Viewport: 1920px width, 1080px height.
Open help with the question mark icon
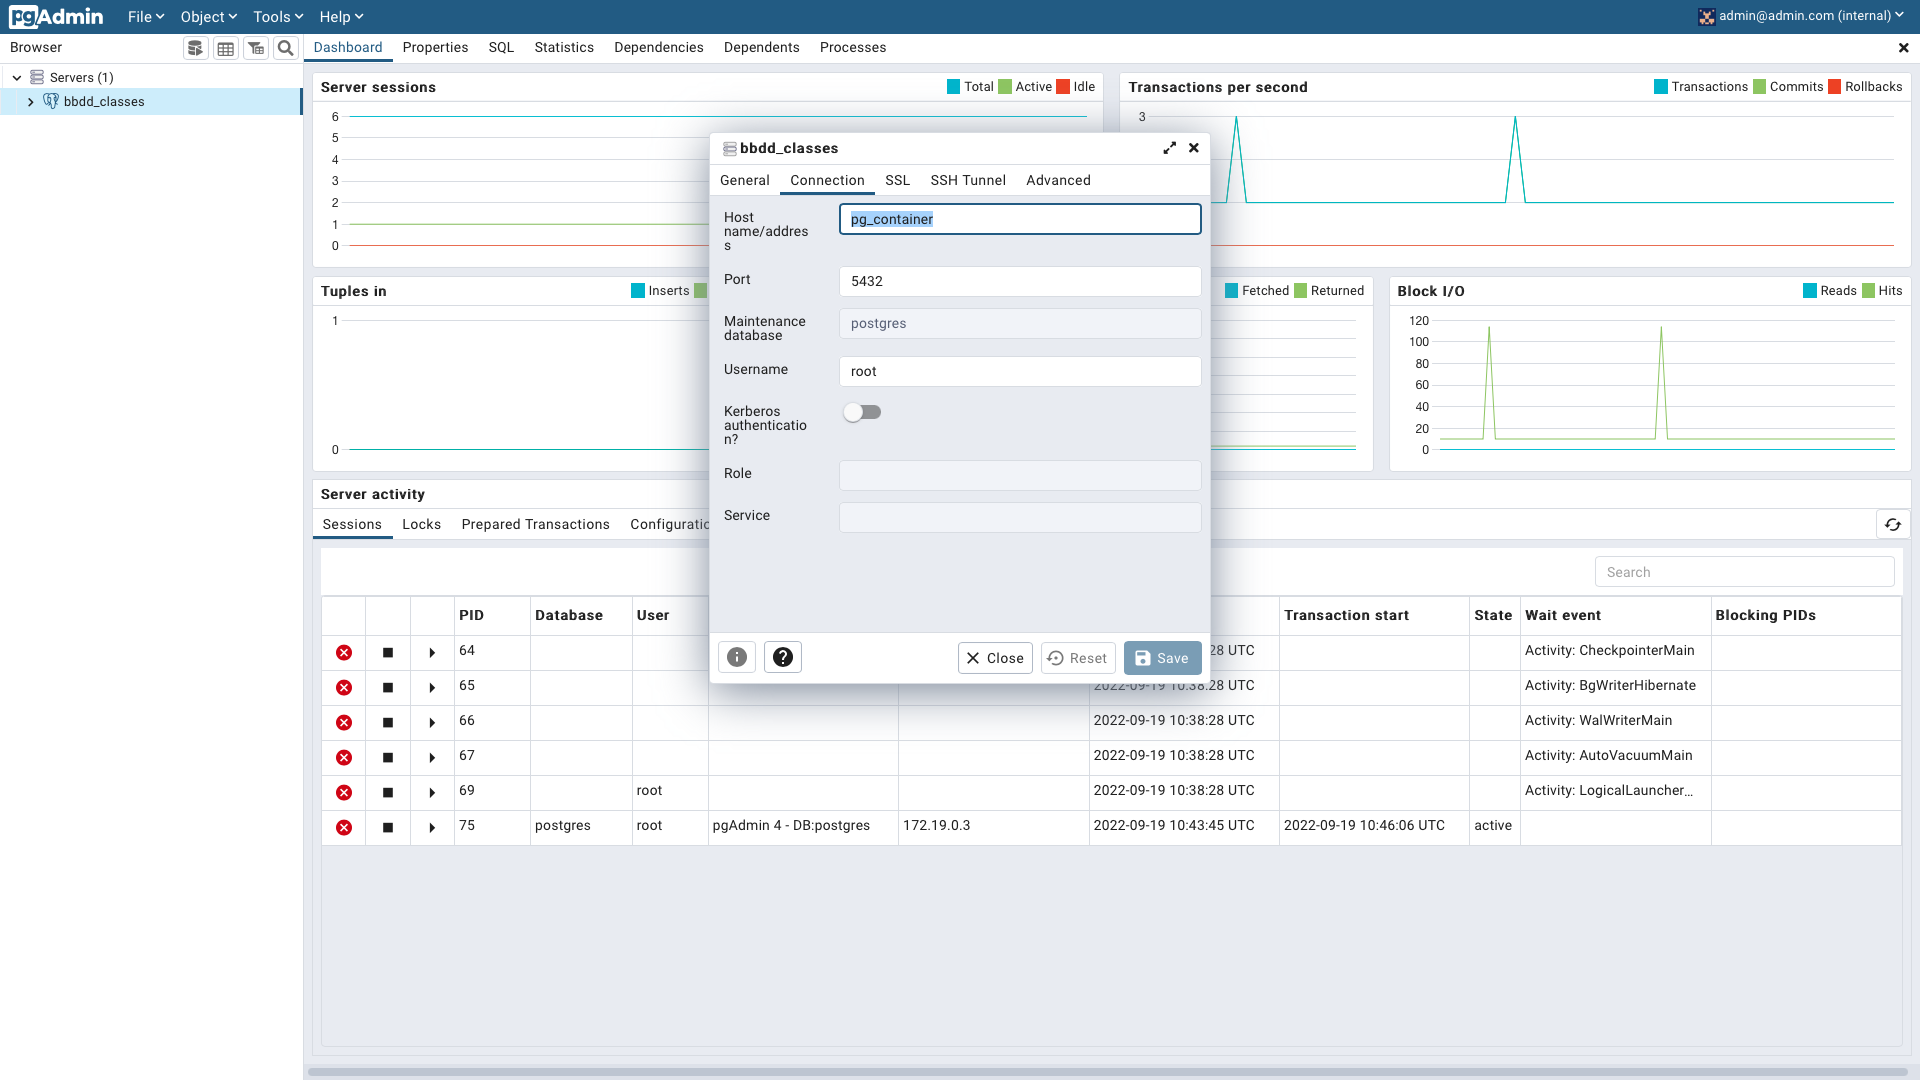[x=783, y=657]
